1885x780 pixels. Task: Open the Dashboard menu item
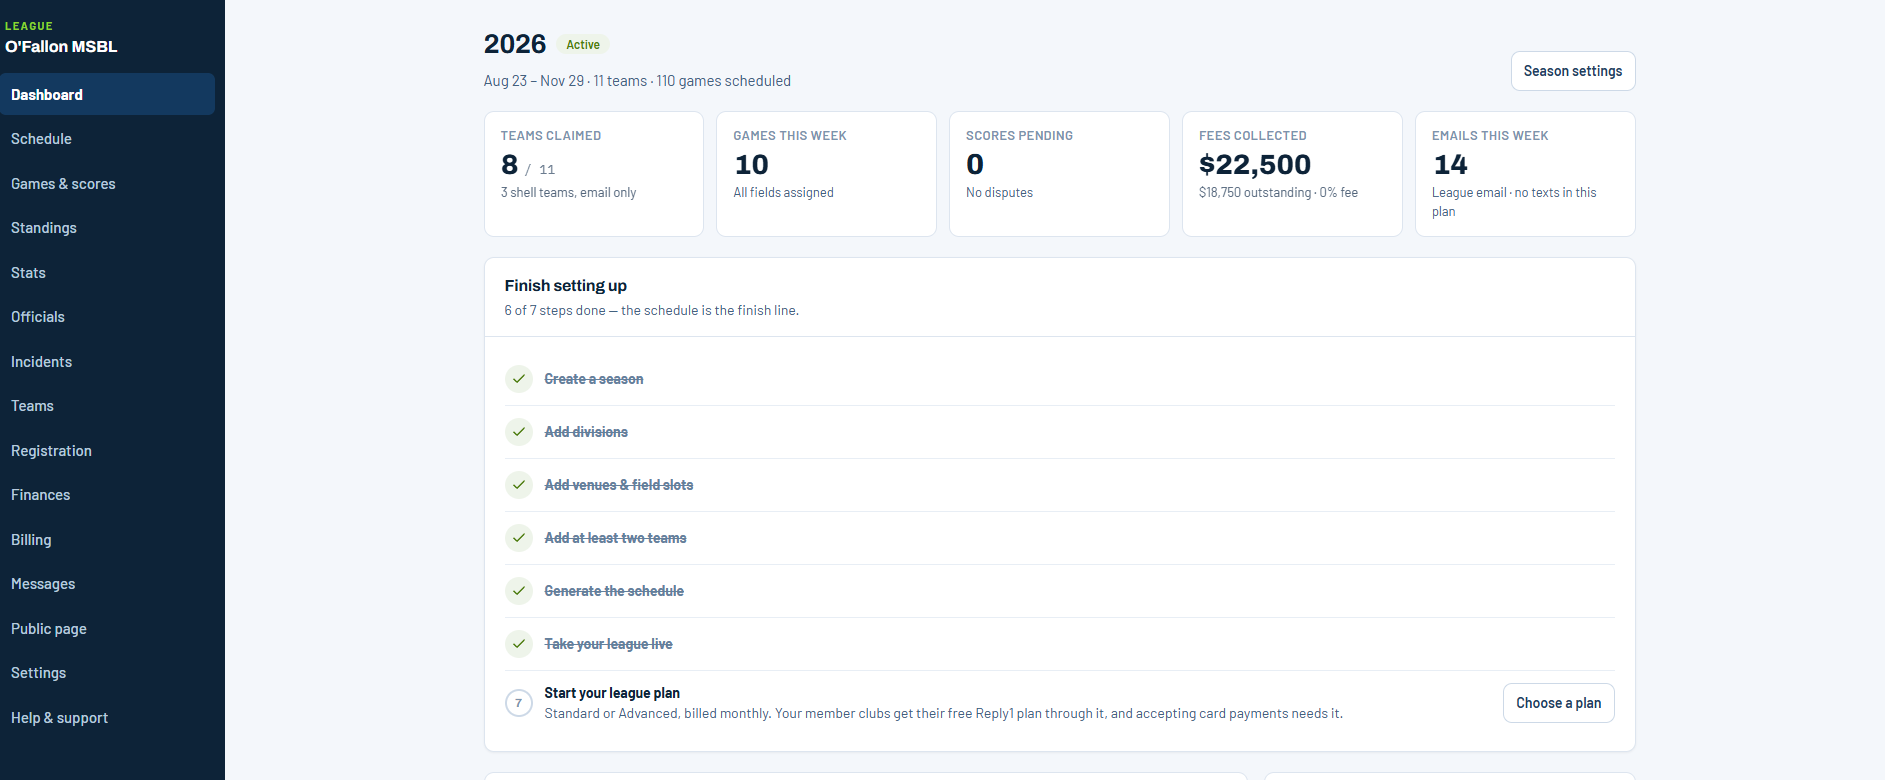pos(107,94)
